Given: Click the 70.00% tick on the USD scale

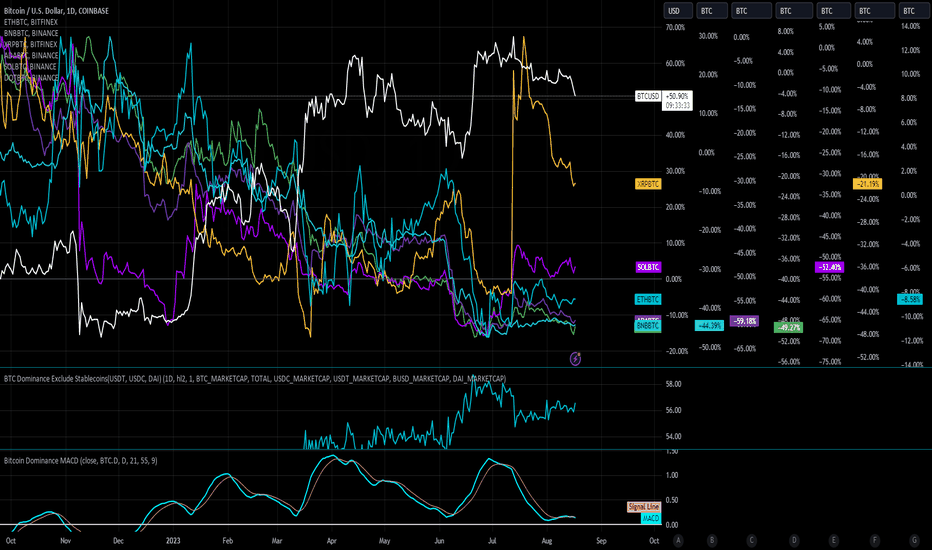Looking at the screenshot, I should coord(675,27).
